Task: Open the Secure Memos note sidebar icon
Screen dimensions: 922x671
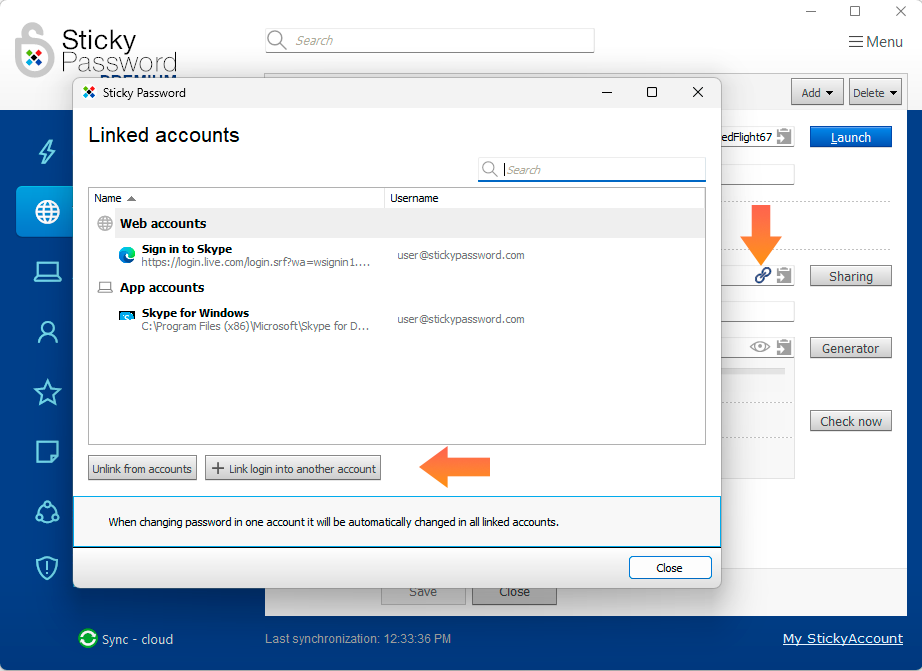Action: 47,452
